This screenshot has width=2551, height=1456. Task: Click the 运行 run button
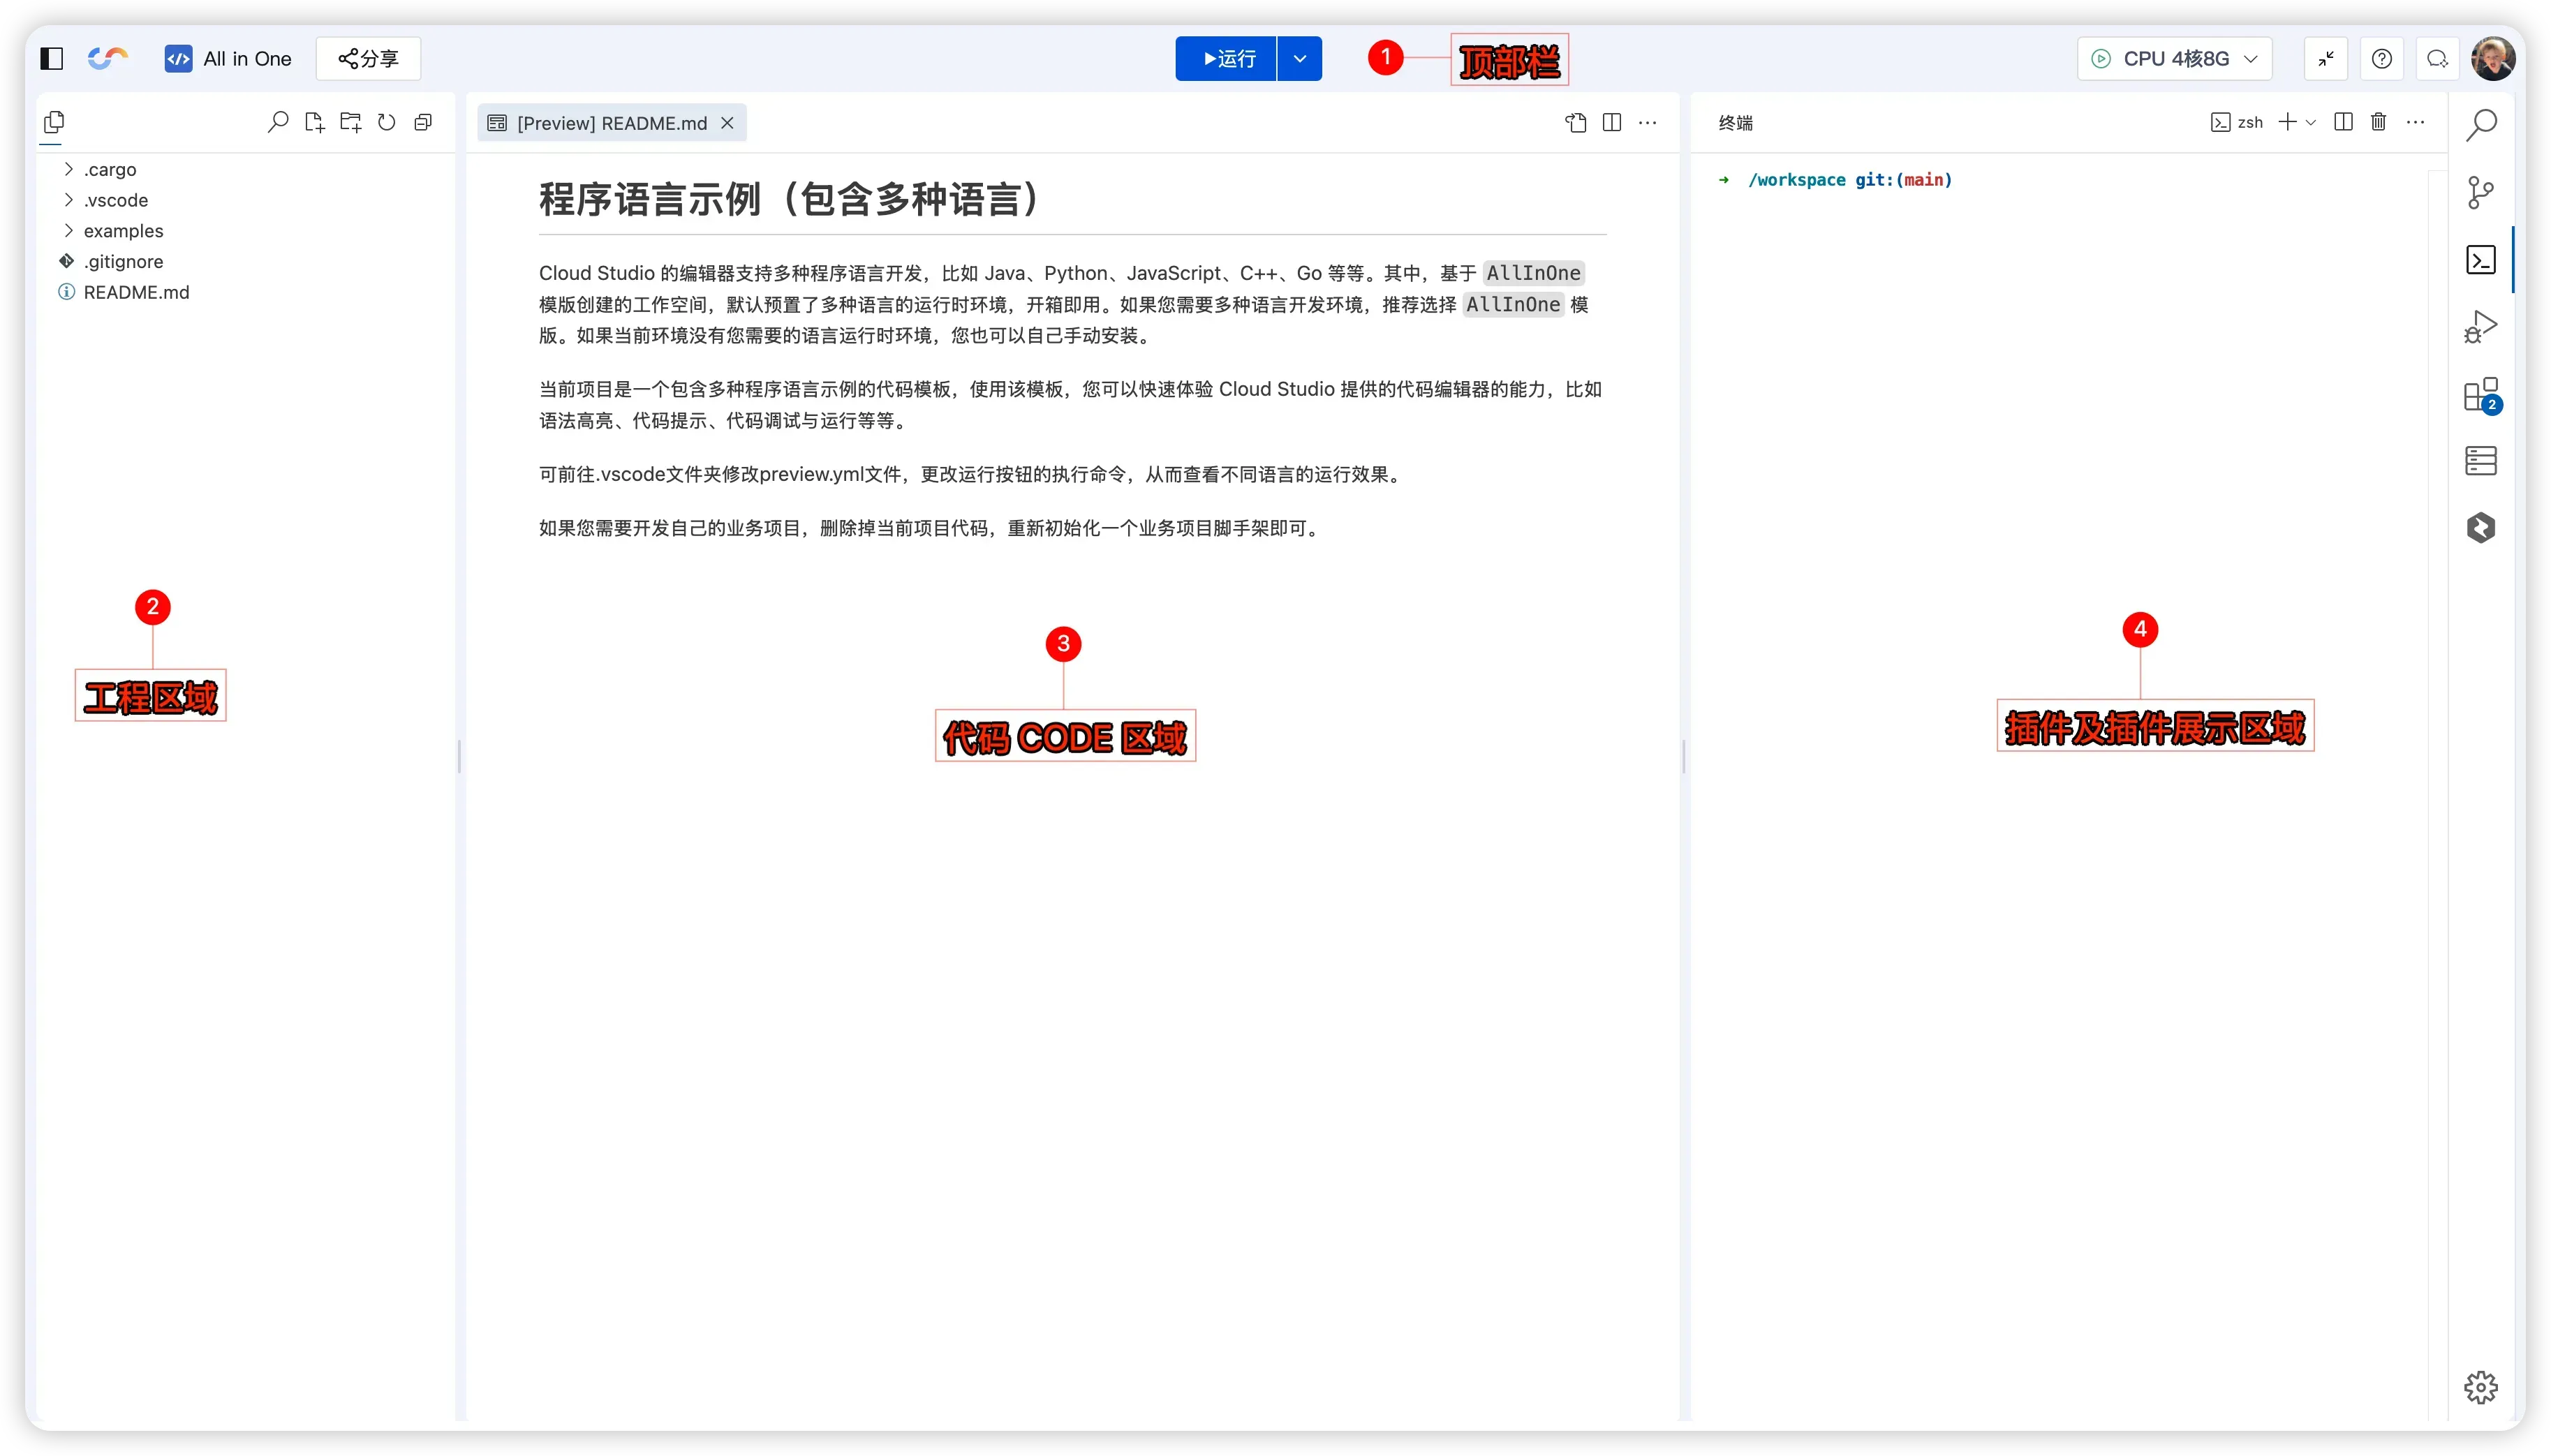coord(1226,58)
